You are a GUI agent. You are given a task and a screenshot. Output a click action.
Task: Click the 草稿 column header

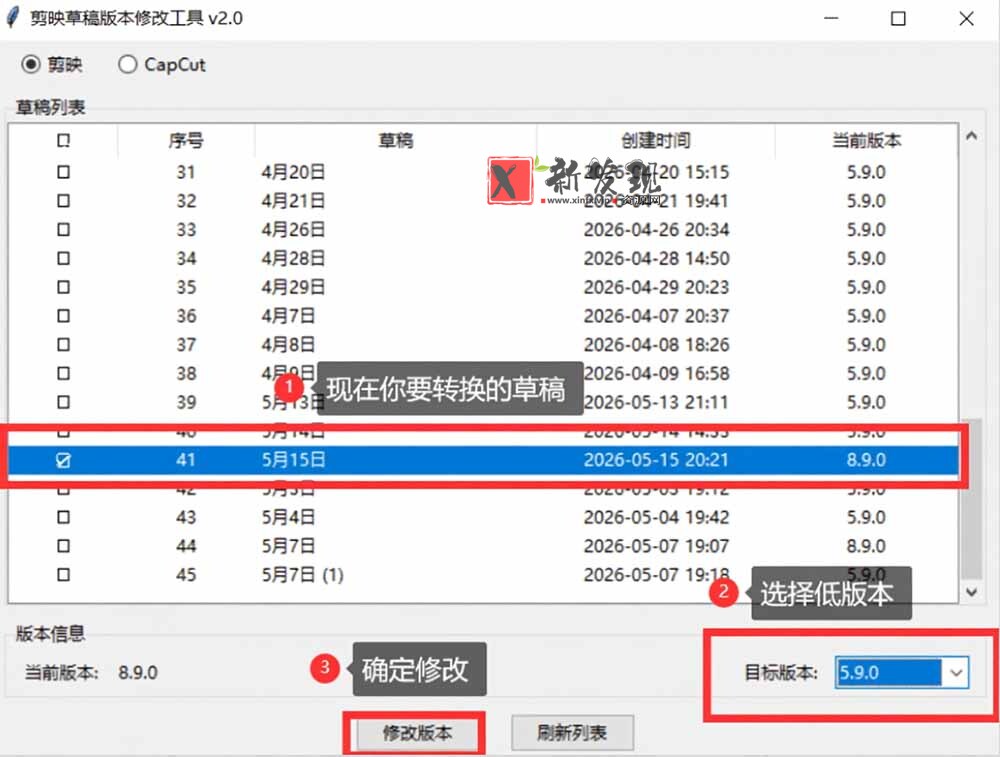395,140
